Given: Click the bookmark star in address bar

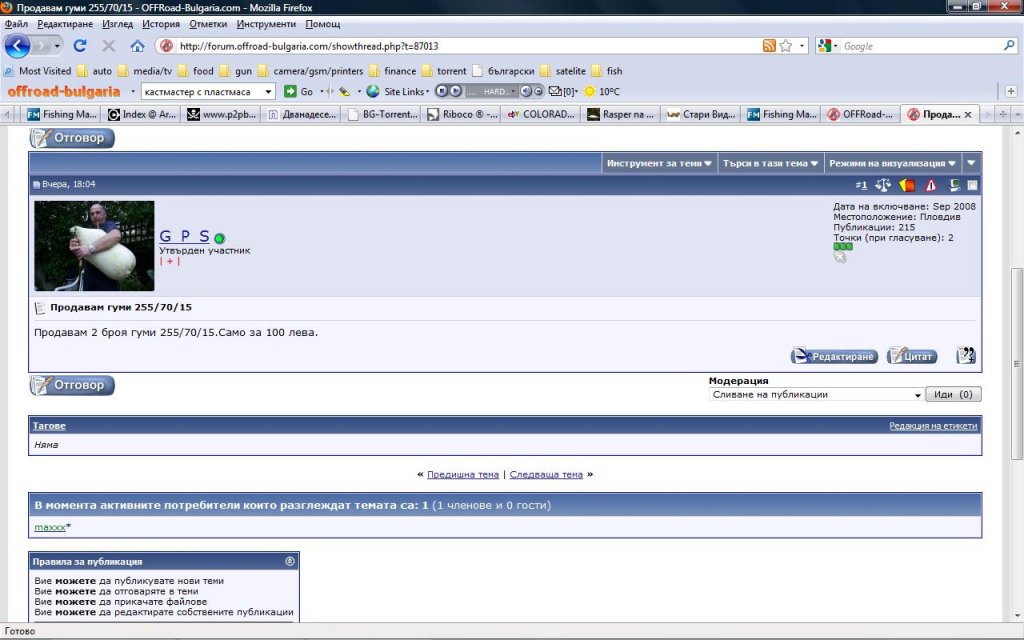Looking at the screenshot, I should pos(786,46).
